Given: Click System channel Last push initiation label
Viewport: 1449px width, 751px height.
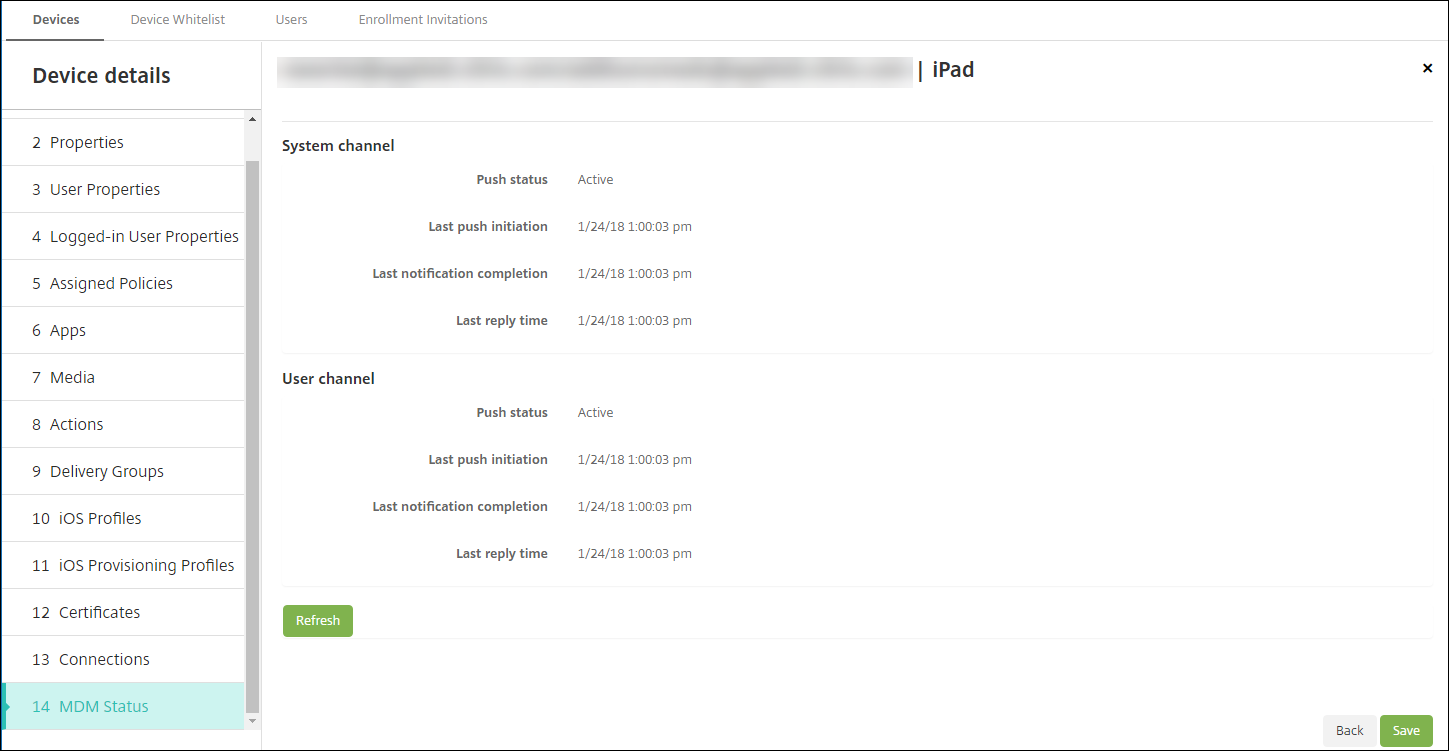Looking at the screenshot, I should click(488, 227).
